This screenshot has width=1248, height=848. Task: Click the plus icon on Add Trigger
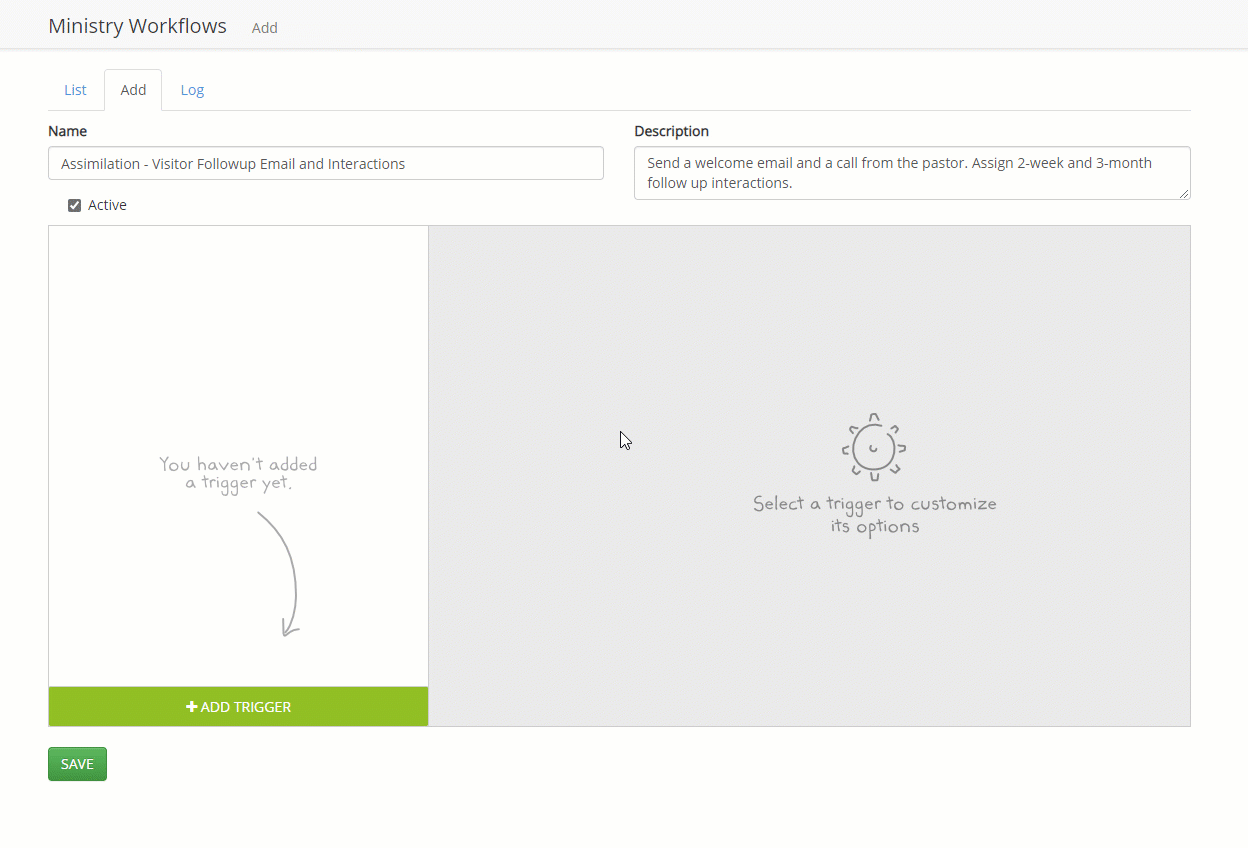coord(192,707)
